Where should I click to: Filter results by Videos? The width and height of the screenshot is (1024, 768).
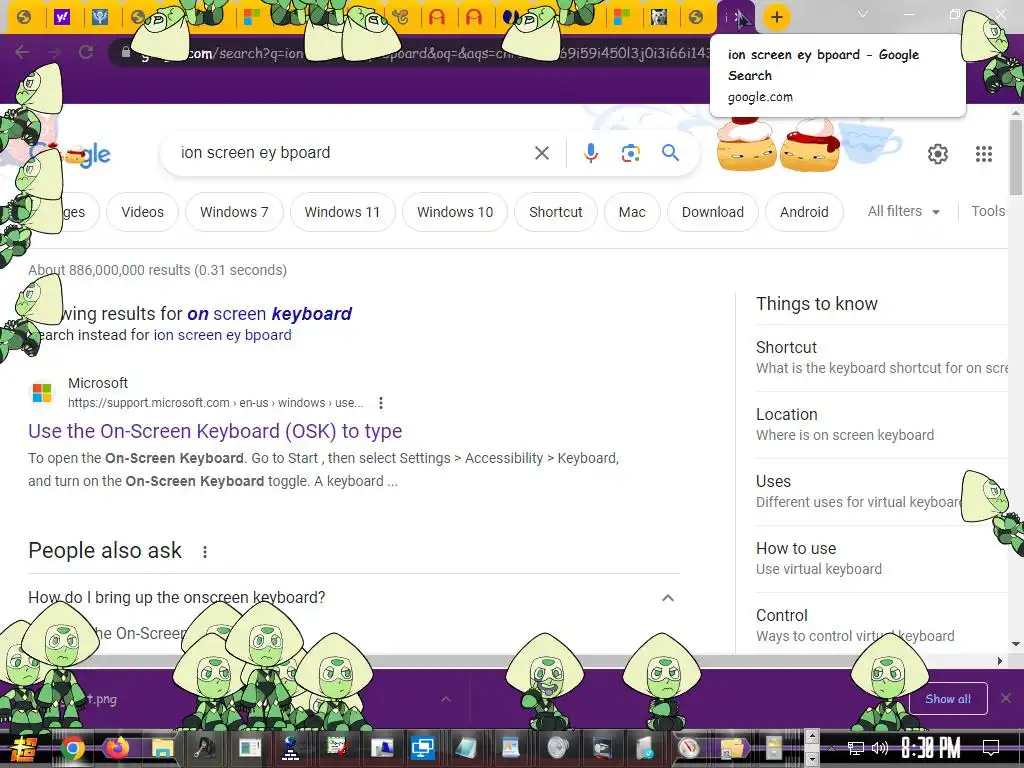[x=142, y=212]
